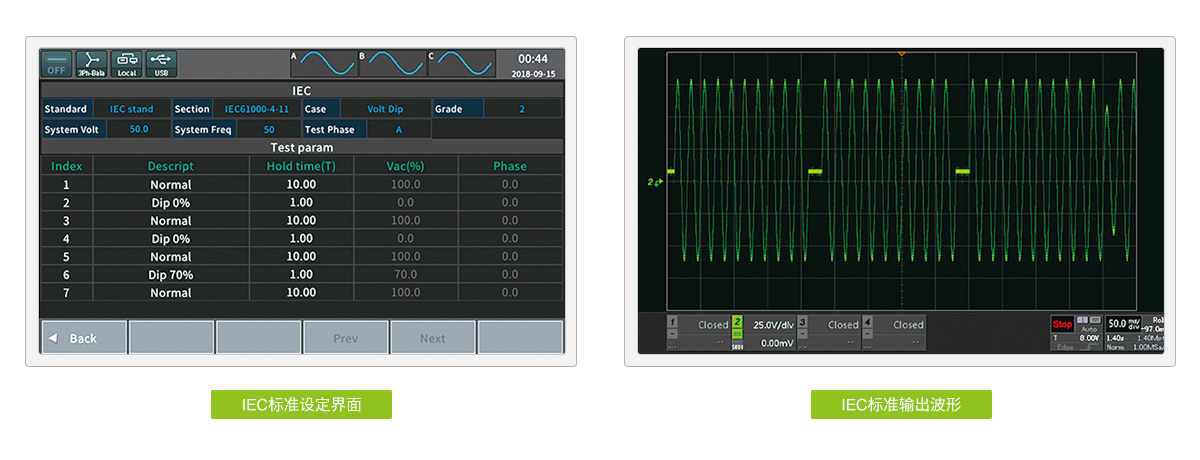1200x460 pixels.
Task: Select the phase B waveform preview
Action: tap(392, 64)
